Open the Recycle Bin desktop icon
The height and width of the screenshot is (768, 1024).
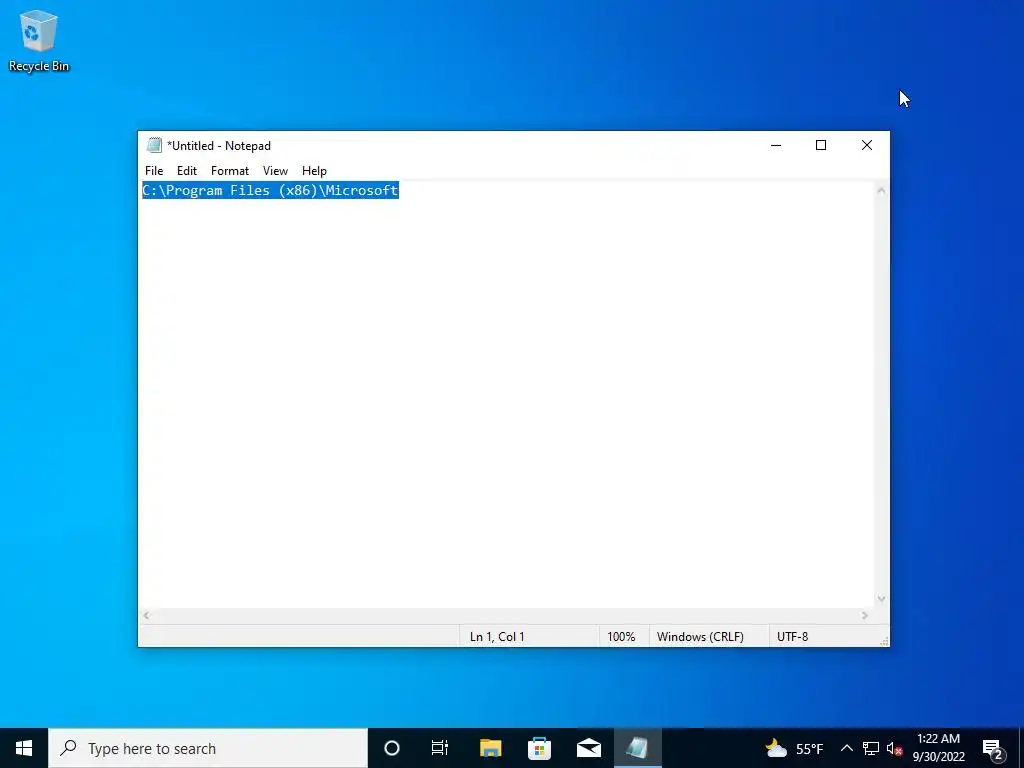pos(39,40)
